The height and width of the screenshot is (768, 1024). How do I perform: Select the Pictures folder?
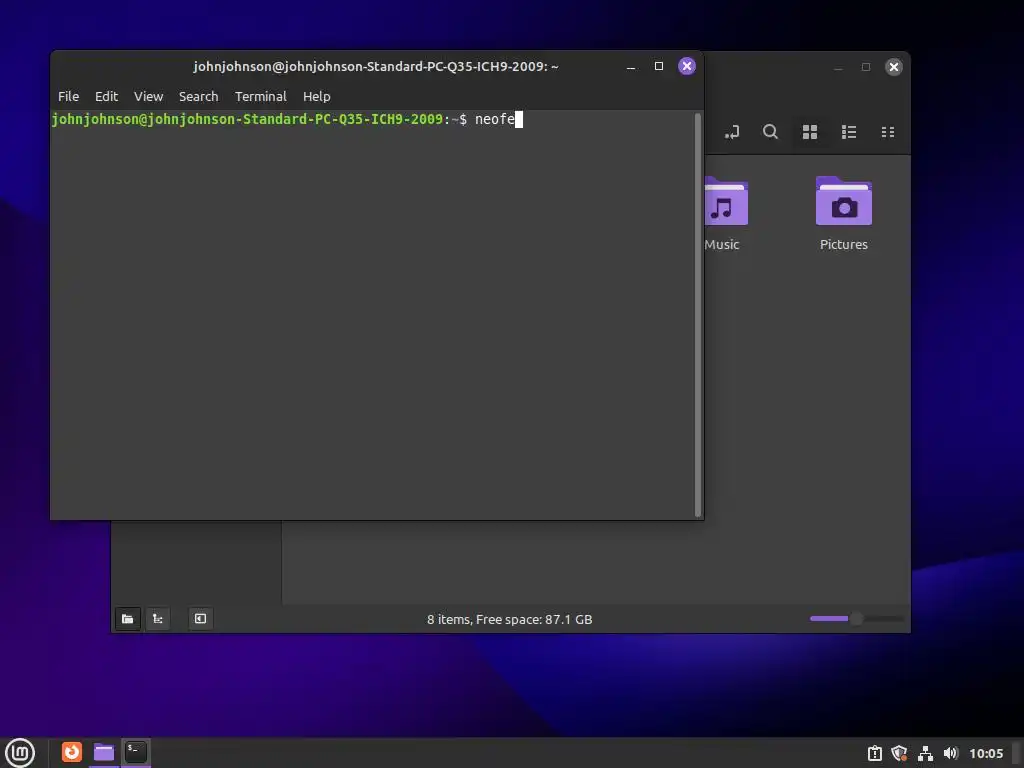(844, 214)
